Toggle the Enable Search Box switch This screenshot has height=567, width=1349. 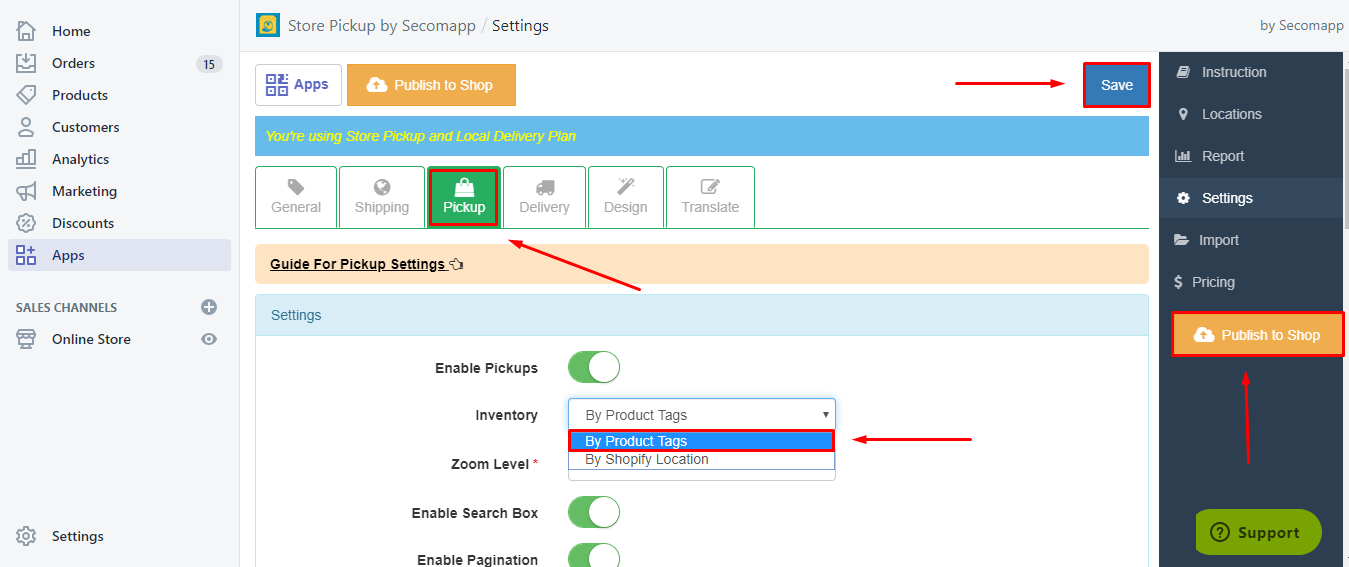tap(594, 512)
